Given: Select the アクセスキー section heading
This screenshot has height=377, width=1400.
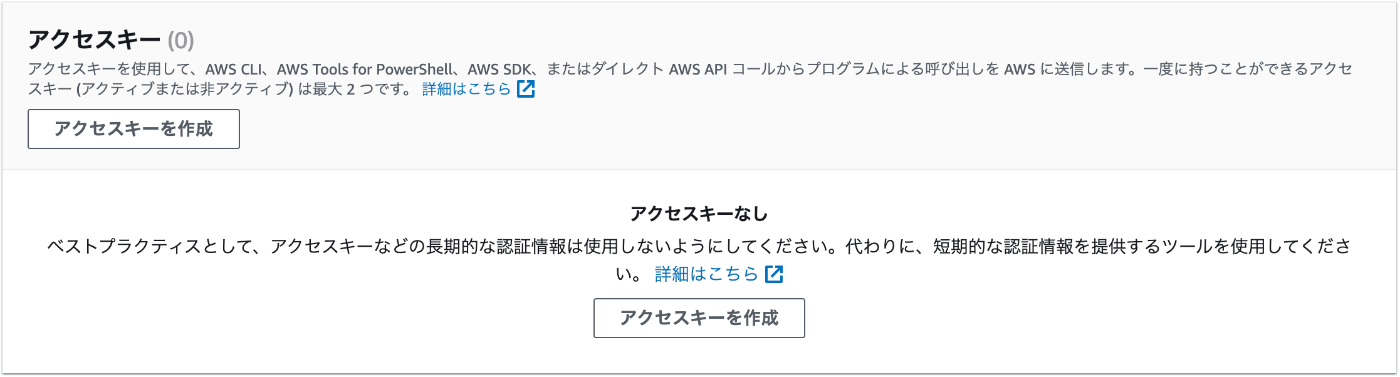Looking at the screenshot, I should (x=95, y=40).
